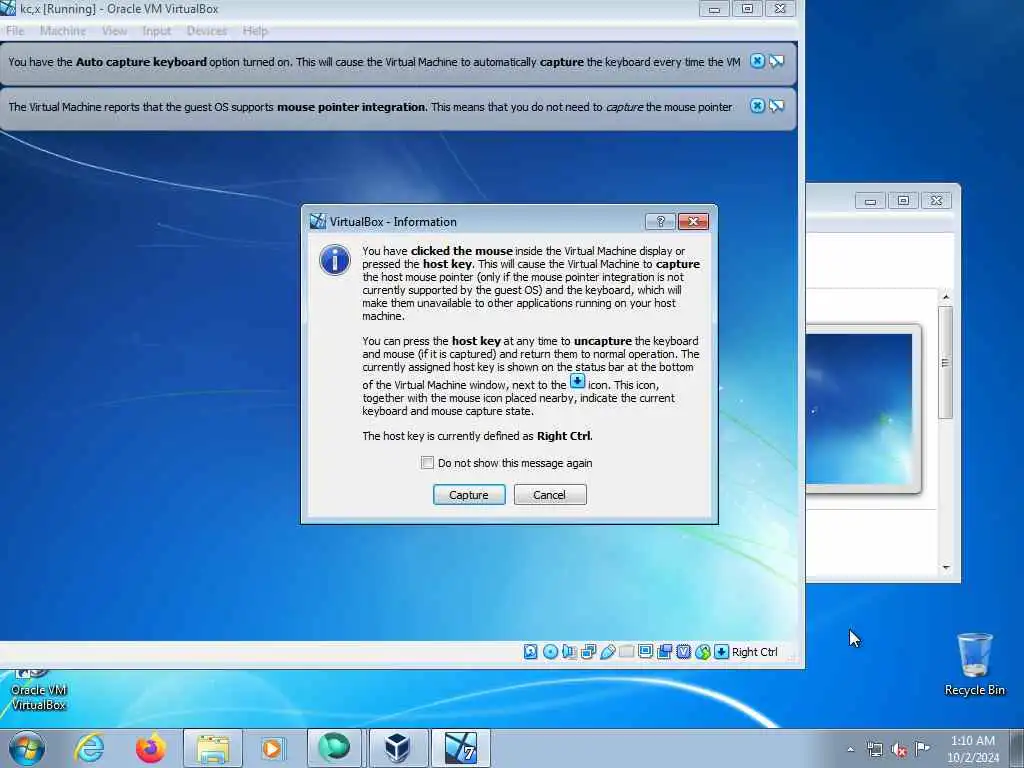Click the greyed shared folders status icon
This screenshot has height=768, width=1024.
(626, 652)
